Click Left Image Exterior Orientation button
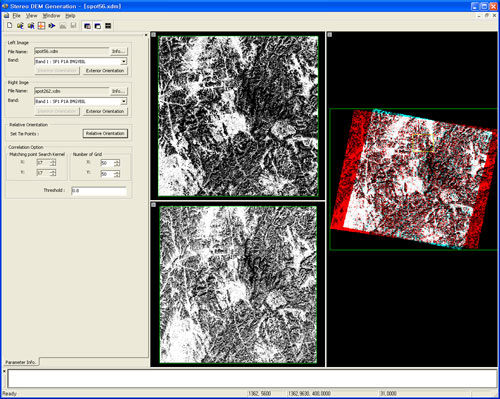The image size is (500, 399). (105, 71)
